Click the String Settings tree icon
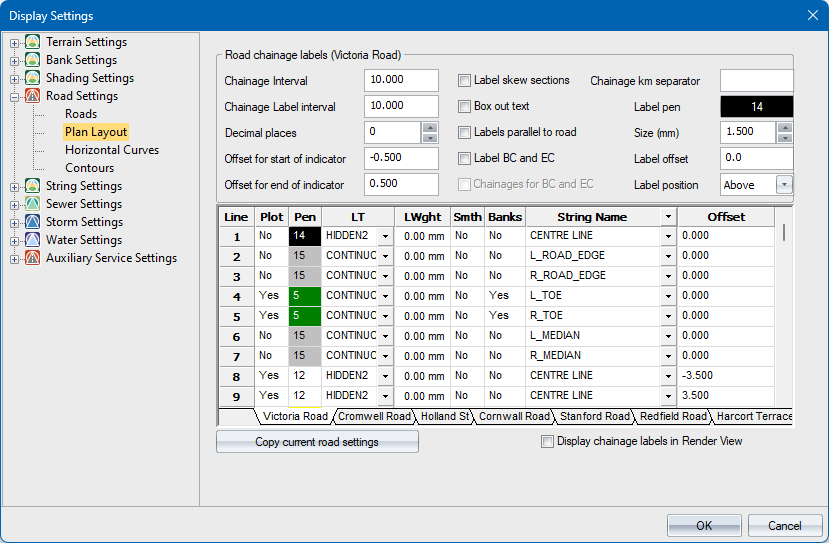This screenshot has width=829, height=543. pos(33,186)
